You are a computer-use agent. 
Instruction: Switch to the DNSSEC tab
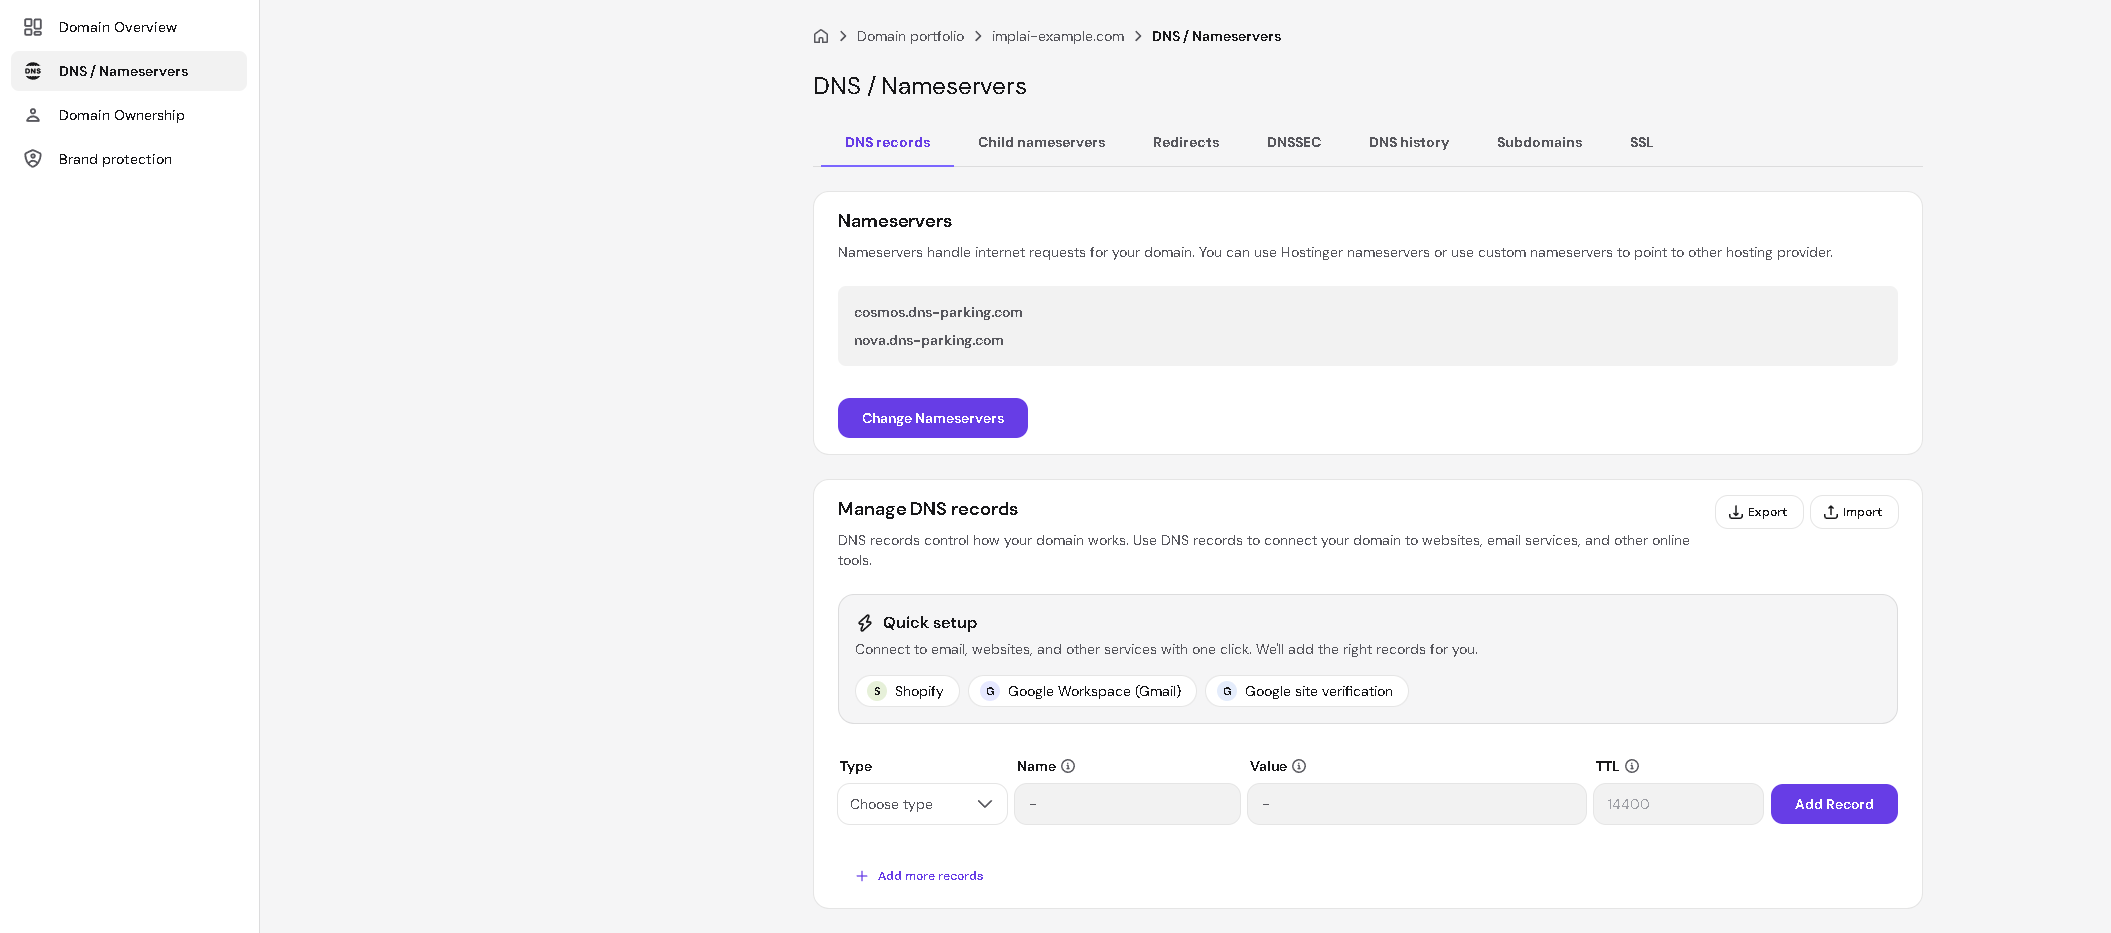click(1293, 143)
